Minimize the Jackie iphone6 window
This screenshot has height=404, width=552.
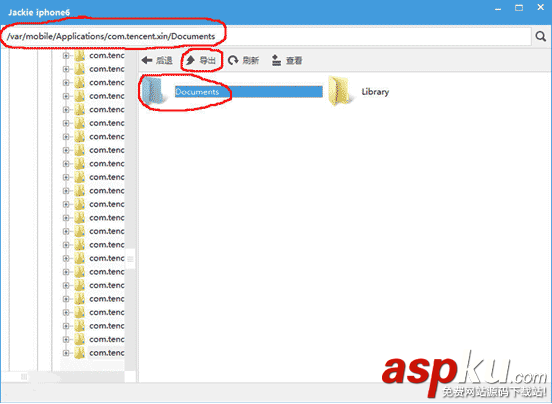pos(498,9)
